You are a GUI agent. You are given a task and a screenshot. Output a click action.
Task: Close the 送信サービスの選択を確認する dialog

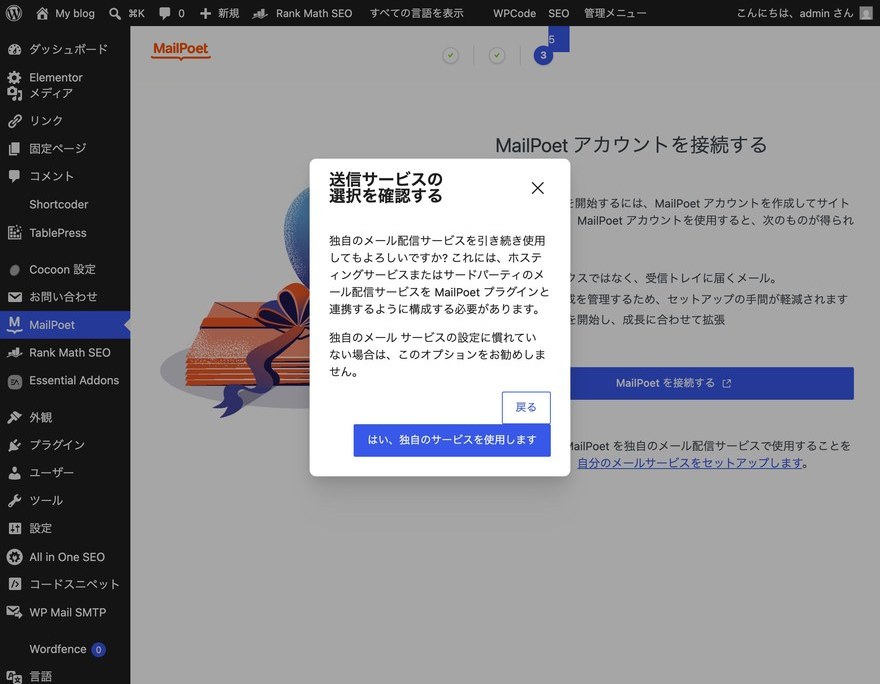[x=538, y=188]
